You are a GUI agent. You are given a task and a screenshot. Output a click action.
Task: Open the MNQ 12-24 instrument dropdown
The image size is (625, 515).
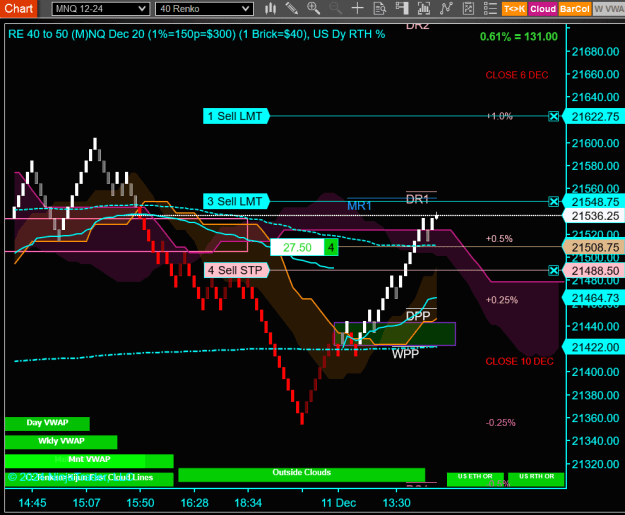pos(101,9)
